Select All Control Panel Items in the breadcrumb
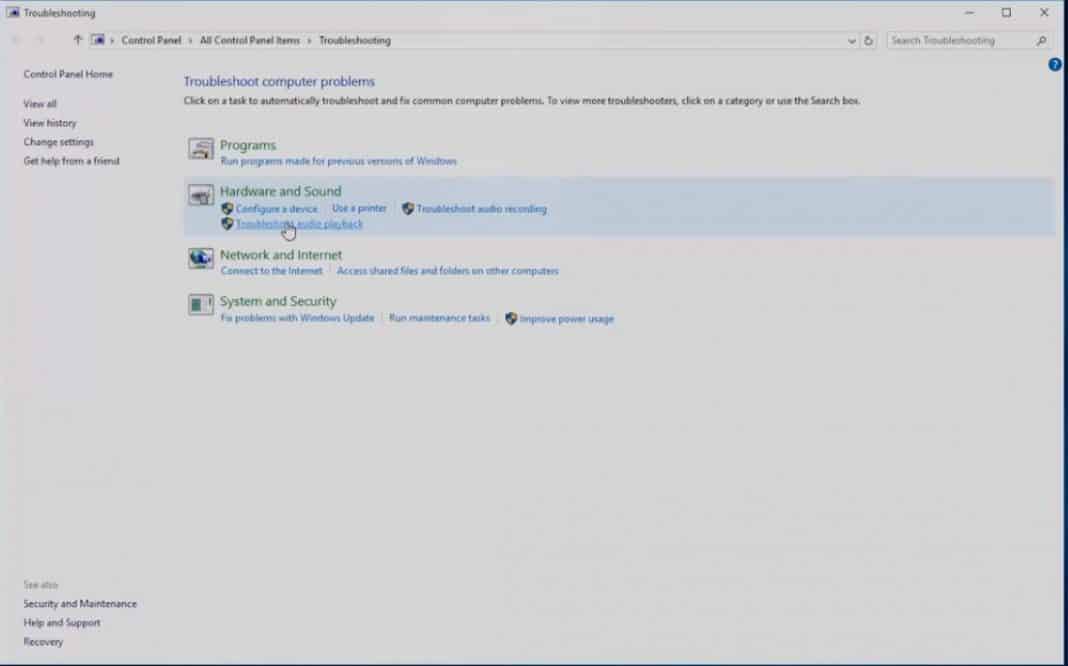The height and width of the screenshot is (666, 1068). pyautogui.click(x=250, y=40)
